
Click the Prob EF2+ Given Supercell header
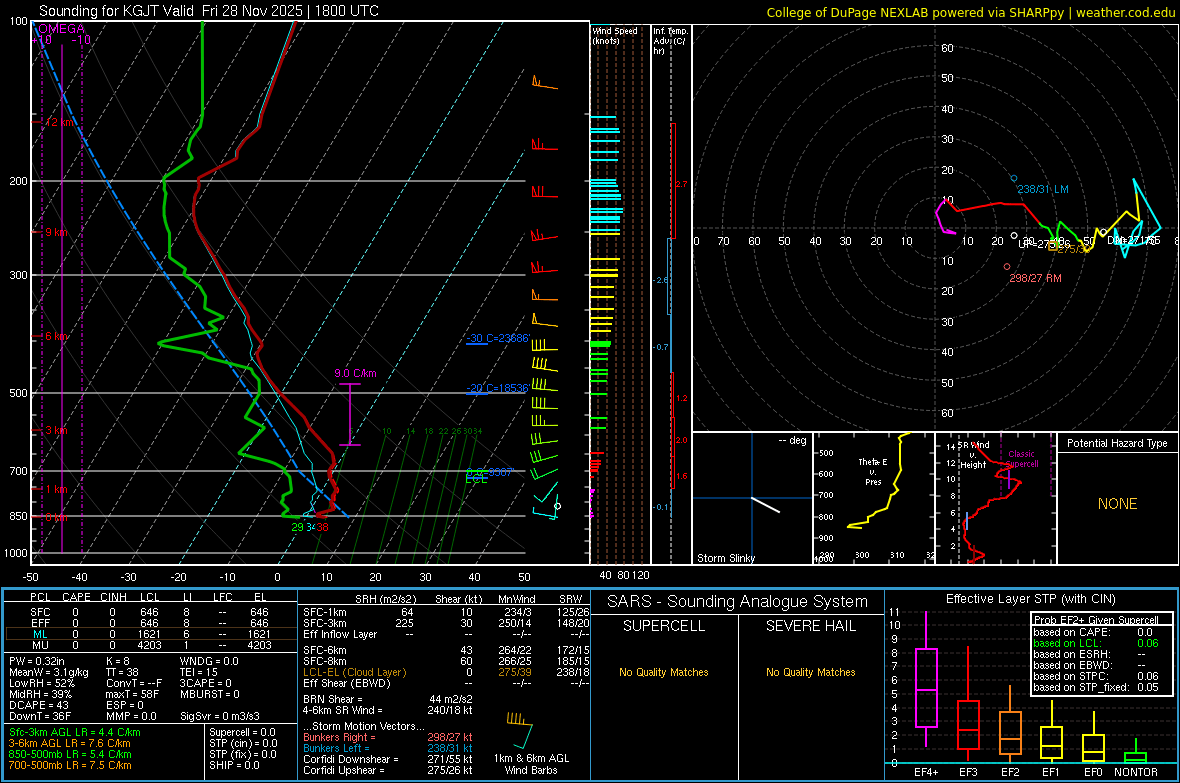(x=1096, y=620)
